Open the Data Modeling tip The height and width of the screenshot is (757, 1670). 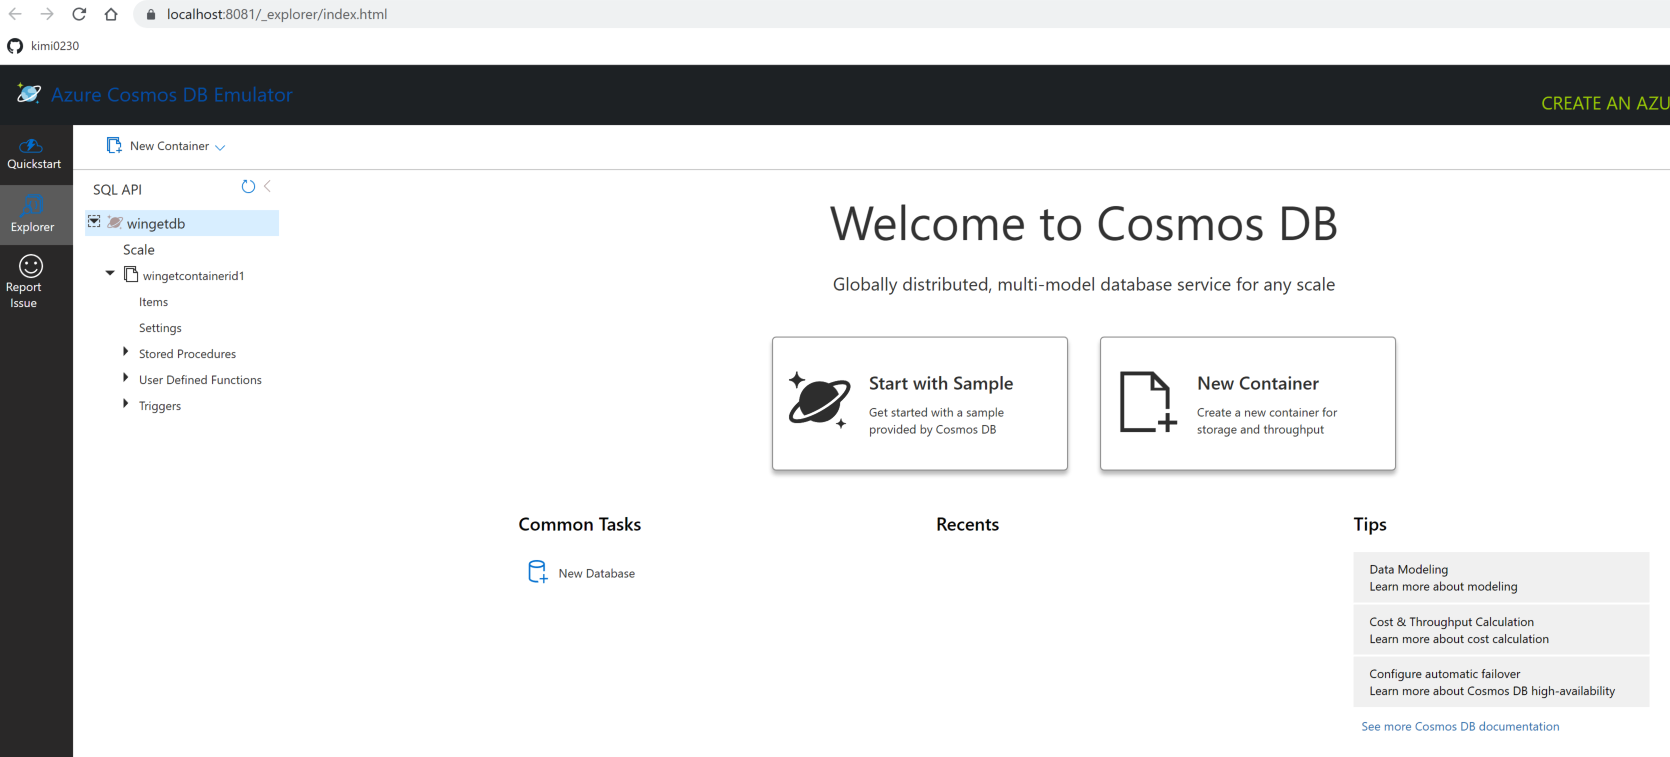click(x=1501, y=578)
